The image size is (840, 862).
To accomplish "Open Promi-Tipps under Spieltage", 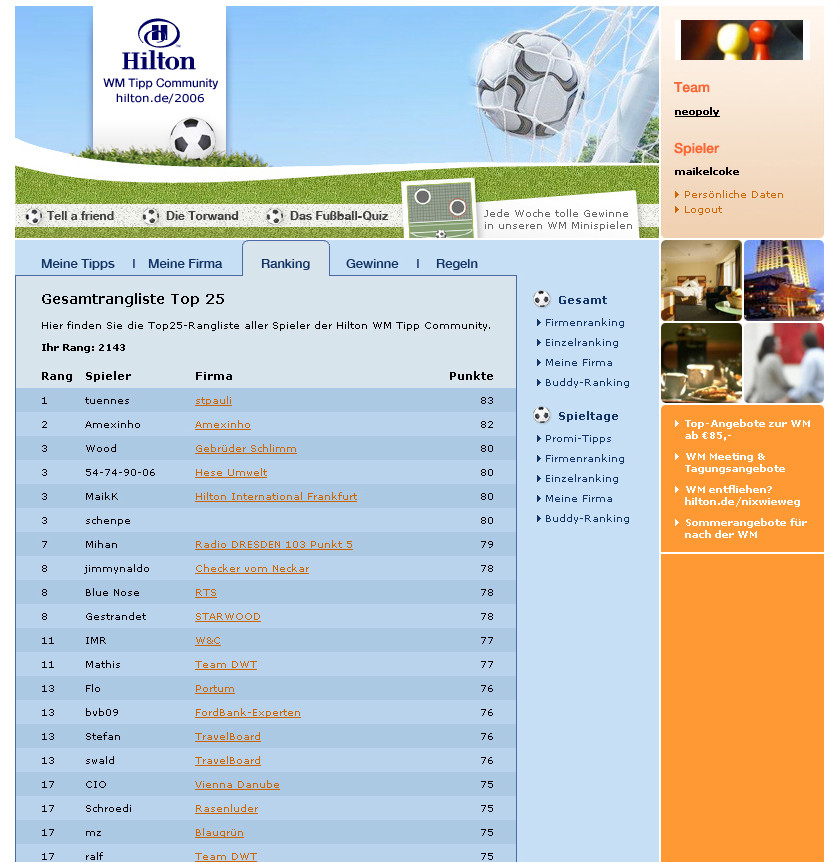I will pyautogui.click(x=578, y=439).
